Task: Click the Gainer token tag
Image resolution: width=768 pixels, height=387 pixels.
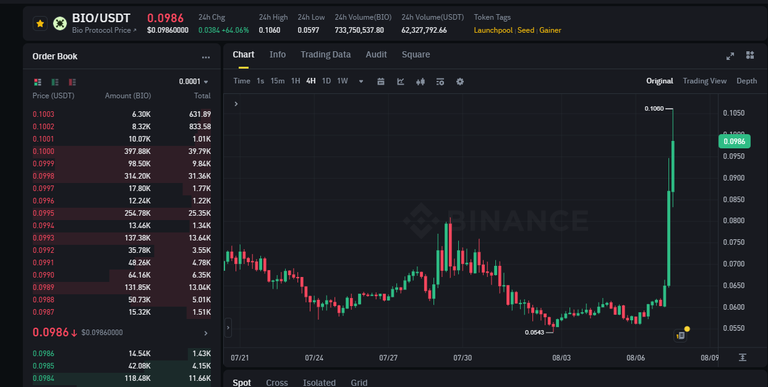Action: point(550,30)
